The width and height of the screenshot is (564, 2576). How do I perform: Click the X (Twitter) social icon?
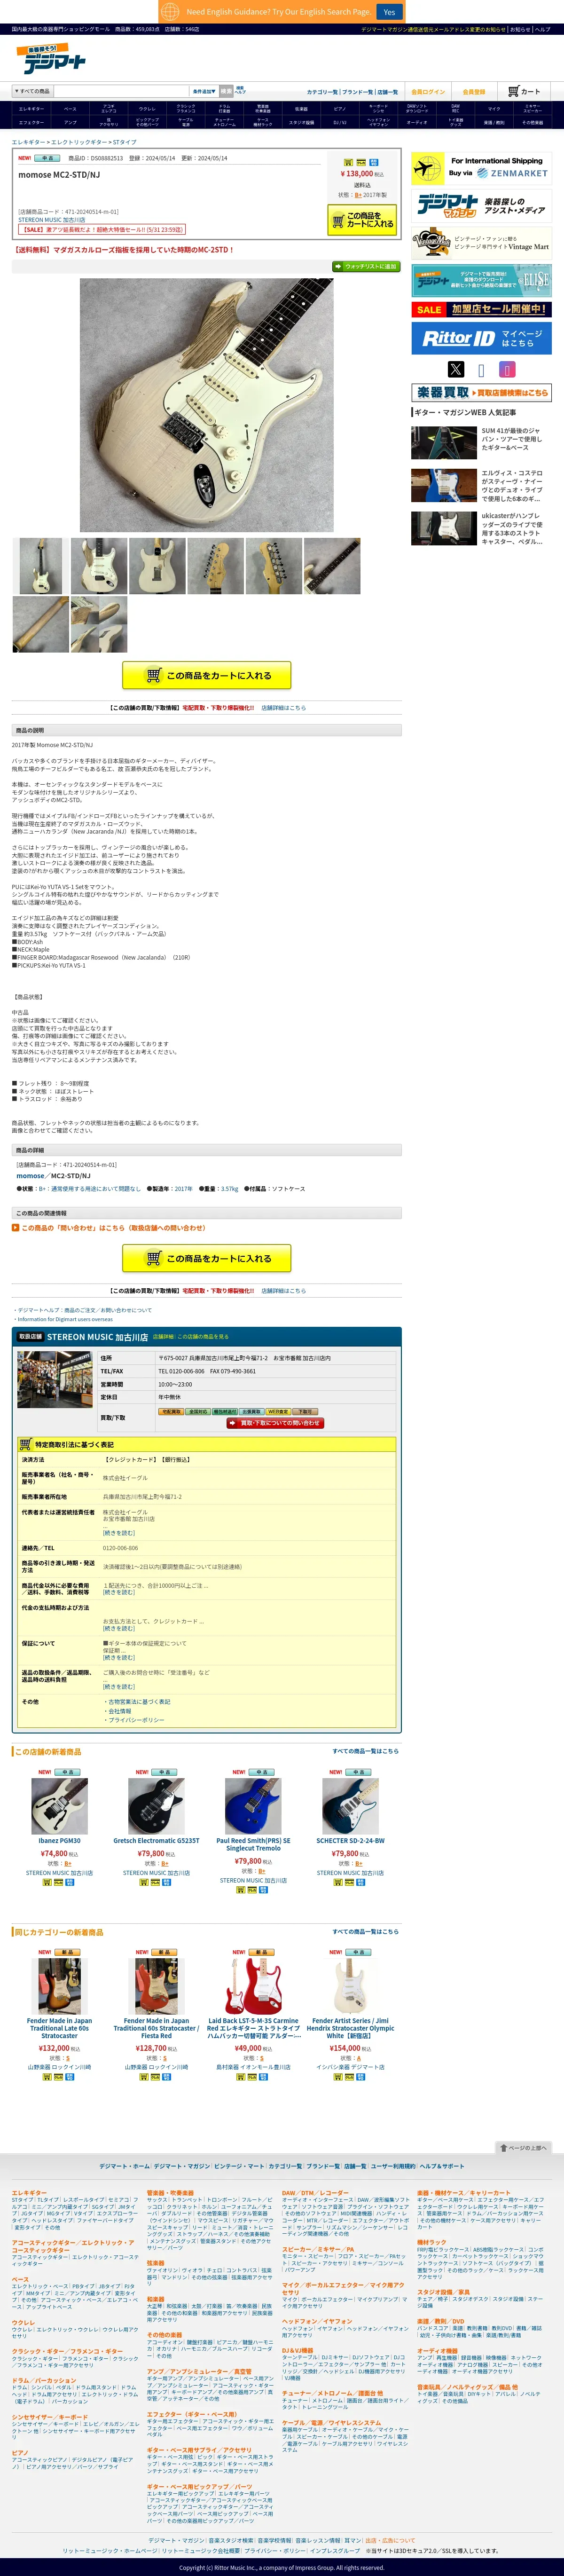click(456, 369)
